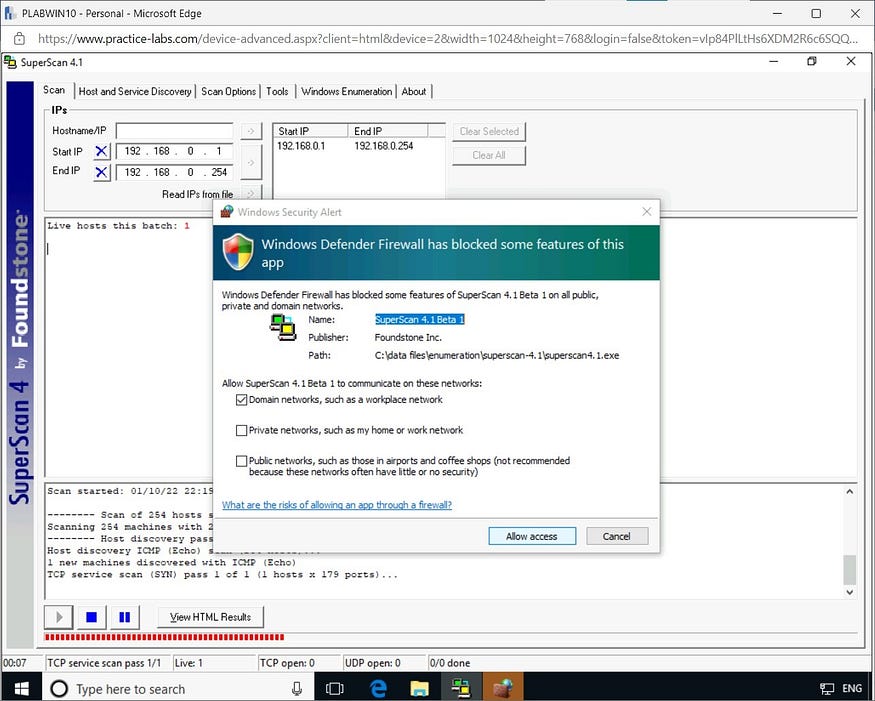This screenshot has width=875, height=701.
Task: Click the End IP address field
Action: click(175, 172)
